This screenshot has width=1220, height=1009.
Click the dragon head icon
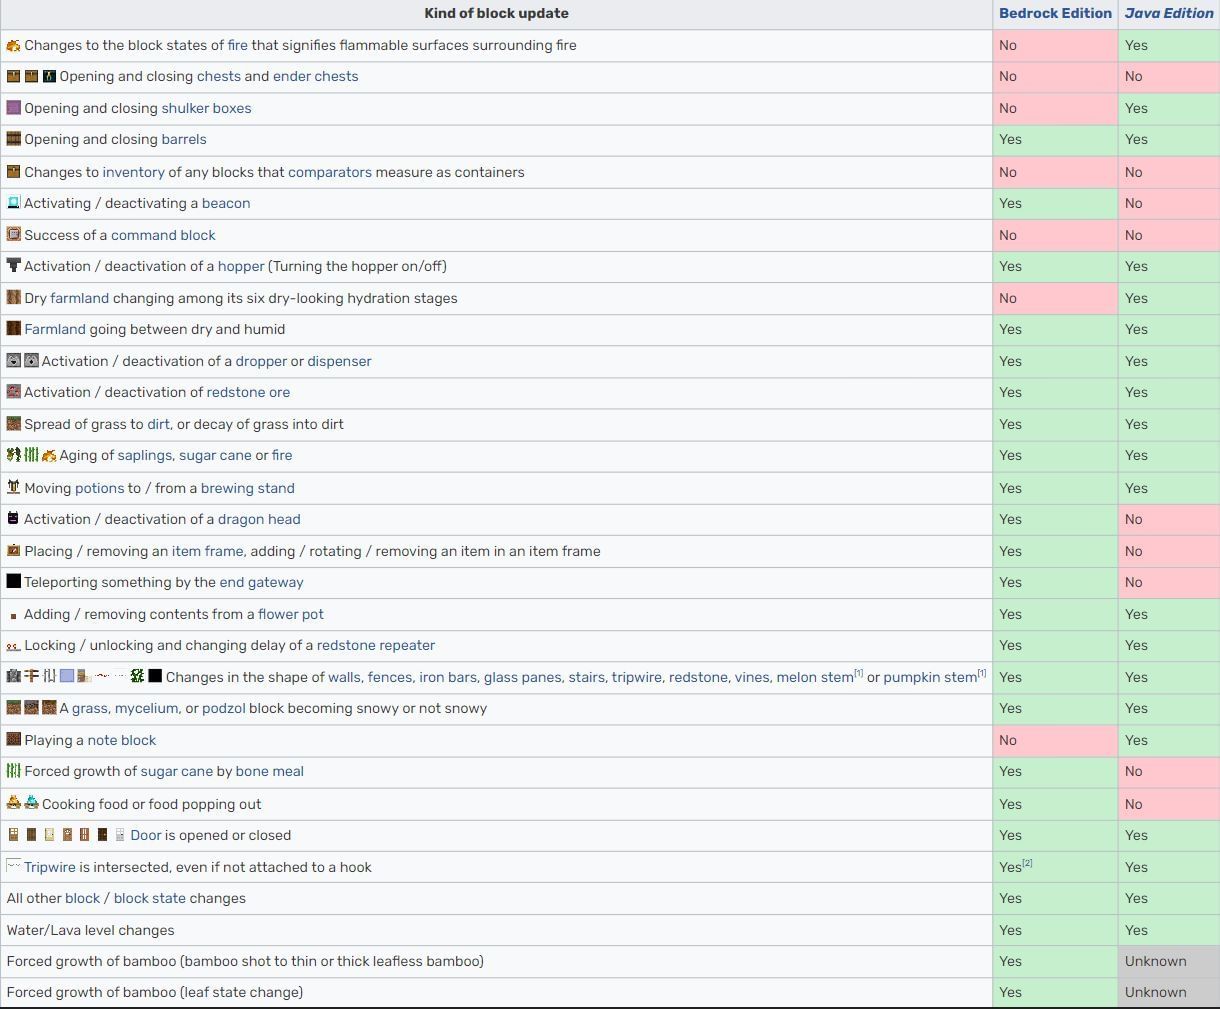pyautogui.click(x=14, y=519)
